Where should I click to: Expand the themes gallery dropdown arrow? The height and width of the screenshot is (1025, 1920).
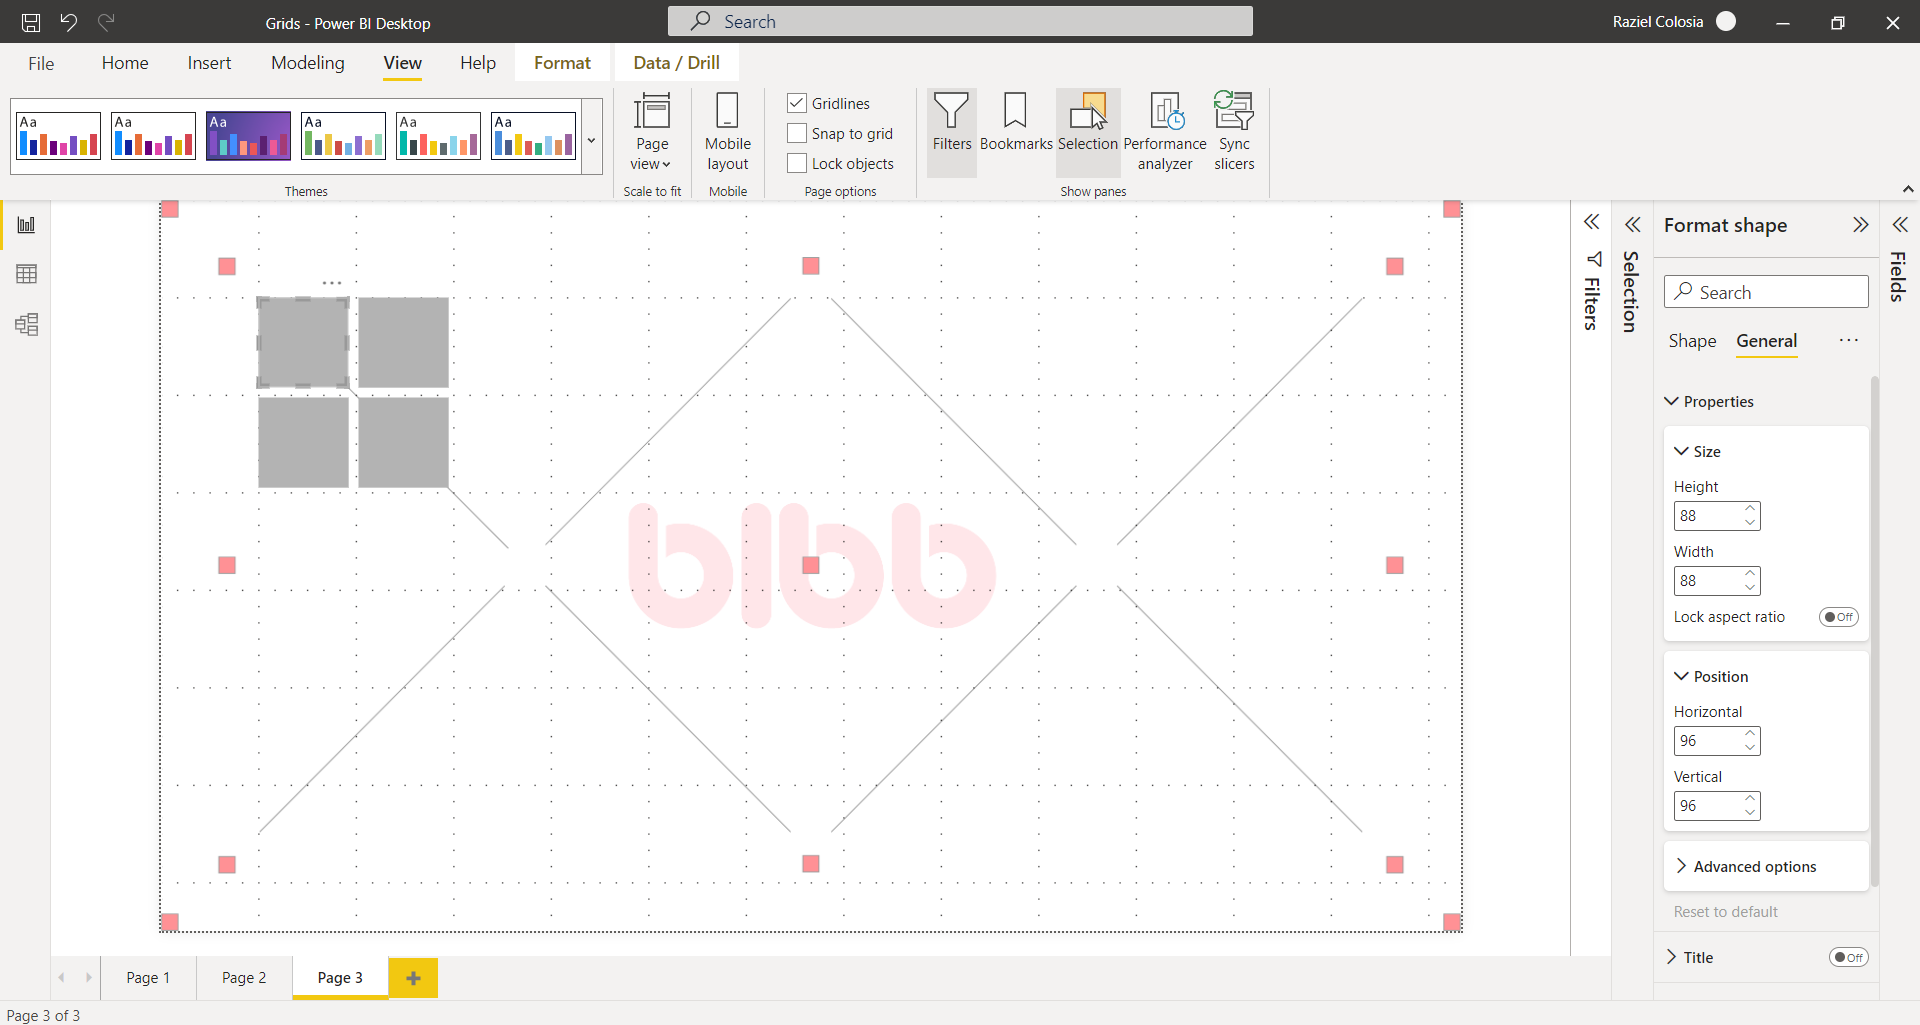click(591, 140)
